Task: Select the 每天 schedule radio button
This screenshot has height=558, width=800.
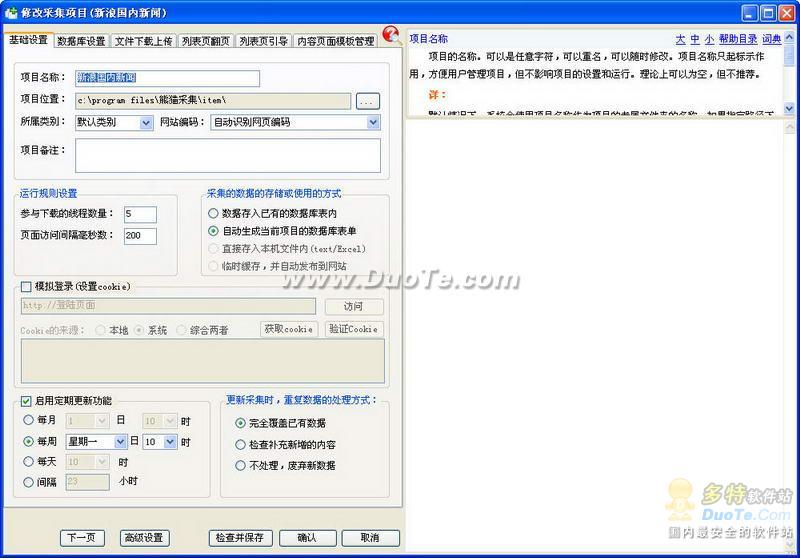Action: (28, 462)
